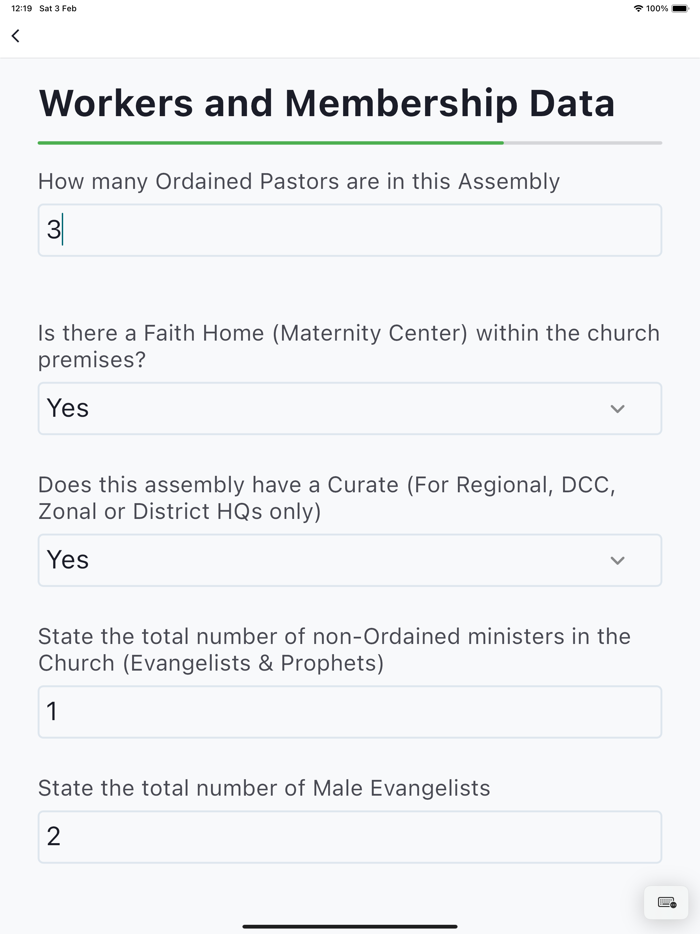Screen dimensions: 700x934
Task: Select the Male Evangelists input field
Action: pos(350,837)
